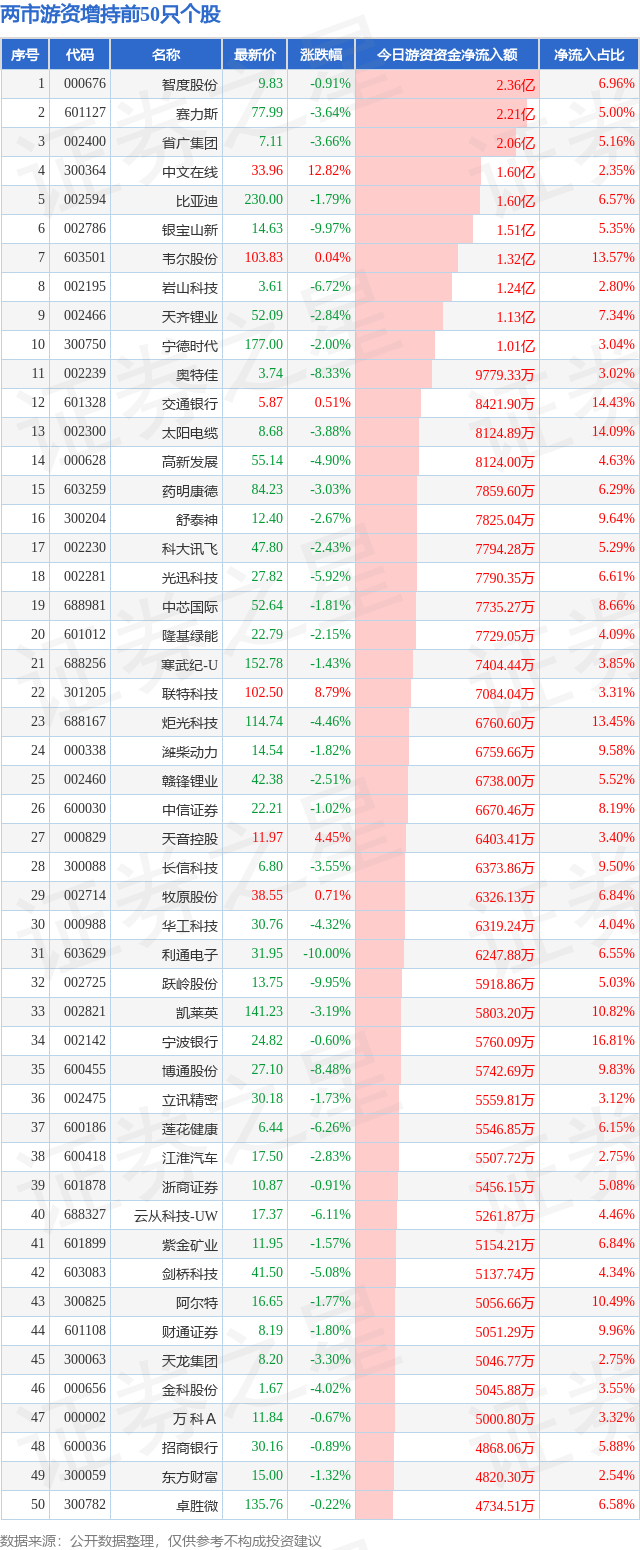Screen dimensions: 640x1550
Task: Select stock name 智度股份
Action: point(190,84)
